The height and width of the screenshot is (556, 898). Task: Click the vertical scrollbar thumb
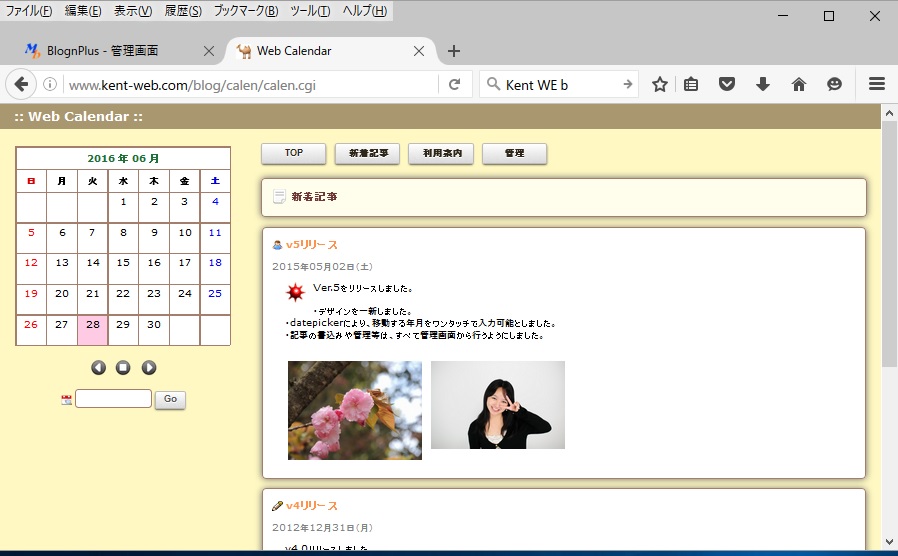(x=889, y=245)
